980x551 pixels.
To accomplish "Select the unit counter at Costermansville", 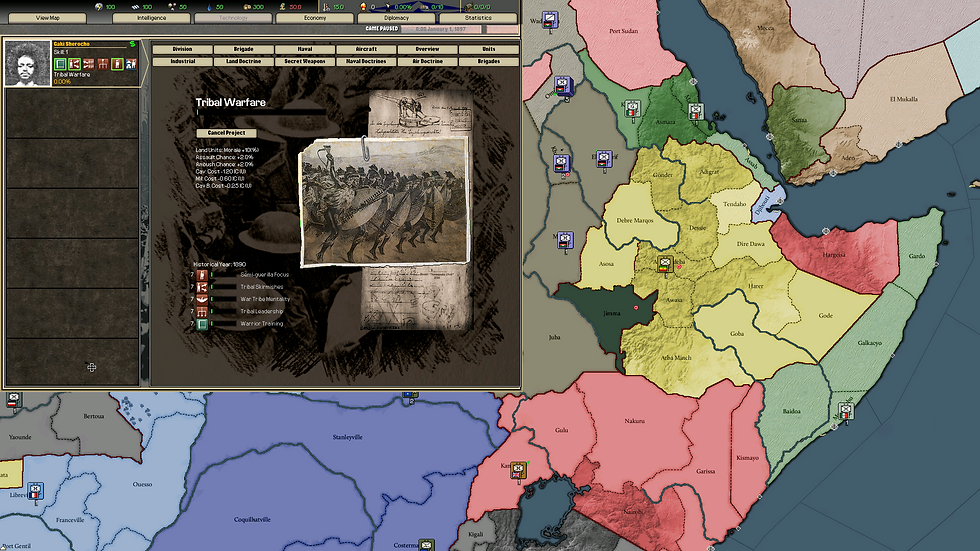I will (x=426, y=545).
